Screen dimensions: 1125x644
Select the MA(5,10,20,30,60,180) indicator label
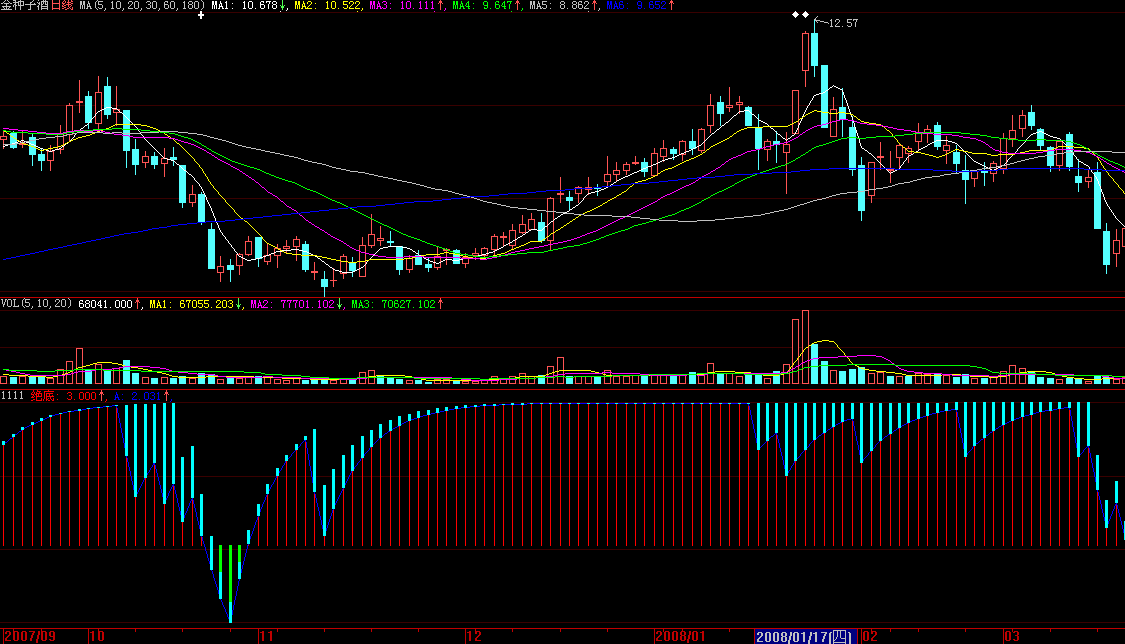click(142, 6)
